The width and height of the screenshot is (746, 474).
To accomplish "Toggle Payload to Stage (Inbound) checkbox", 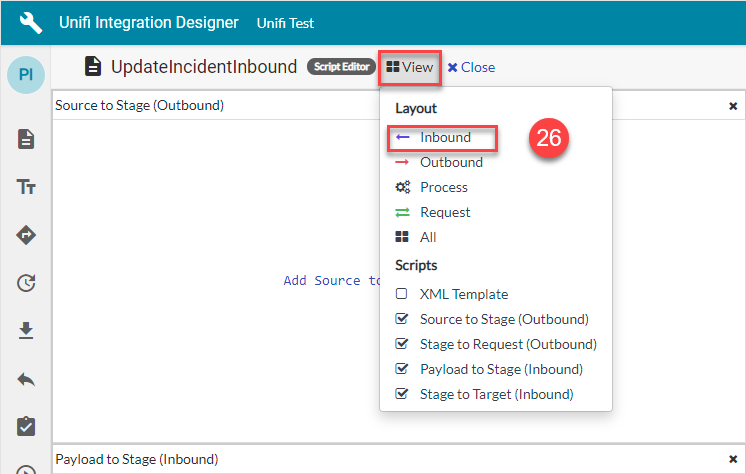I will click(x=402, y=369).
